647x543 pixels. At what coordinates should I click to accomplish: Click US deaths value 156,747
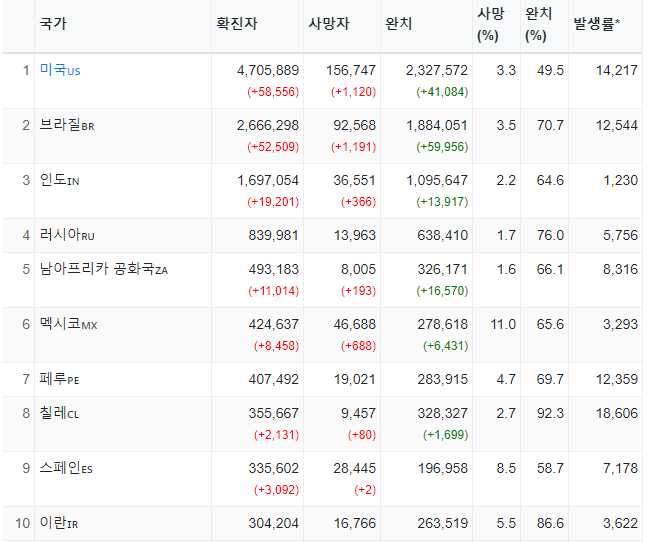[351, 70]
